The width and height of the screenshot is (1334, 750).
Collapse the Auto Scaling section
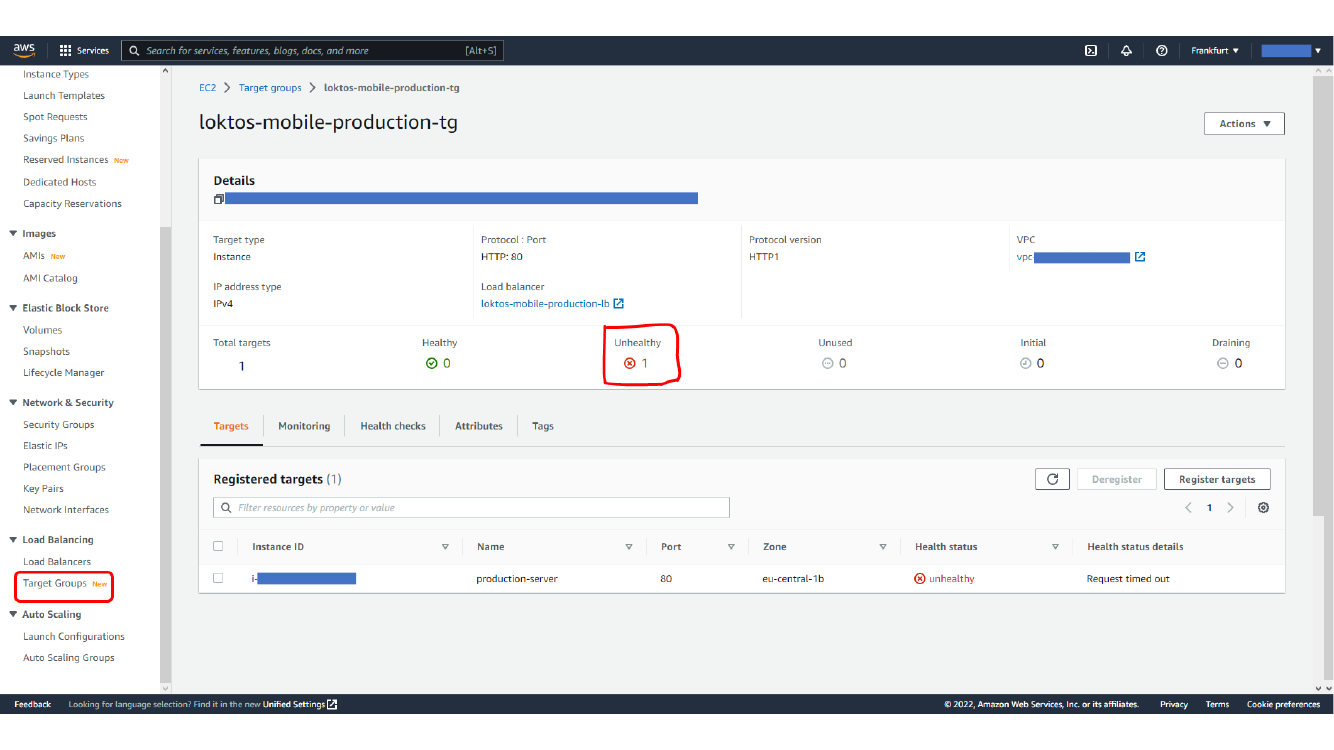[13, 615]
